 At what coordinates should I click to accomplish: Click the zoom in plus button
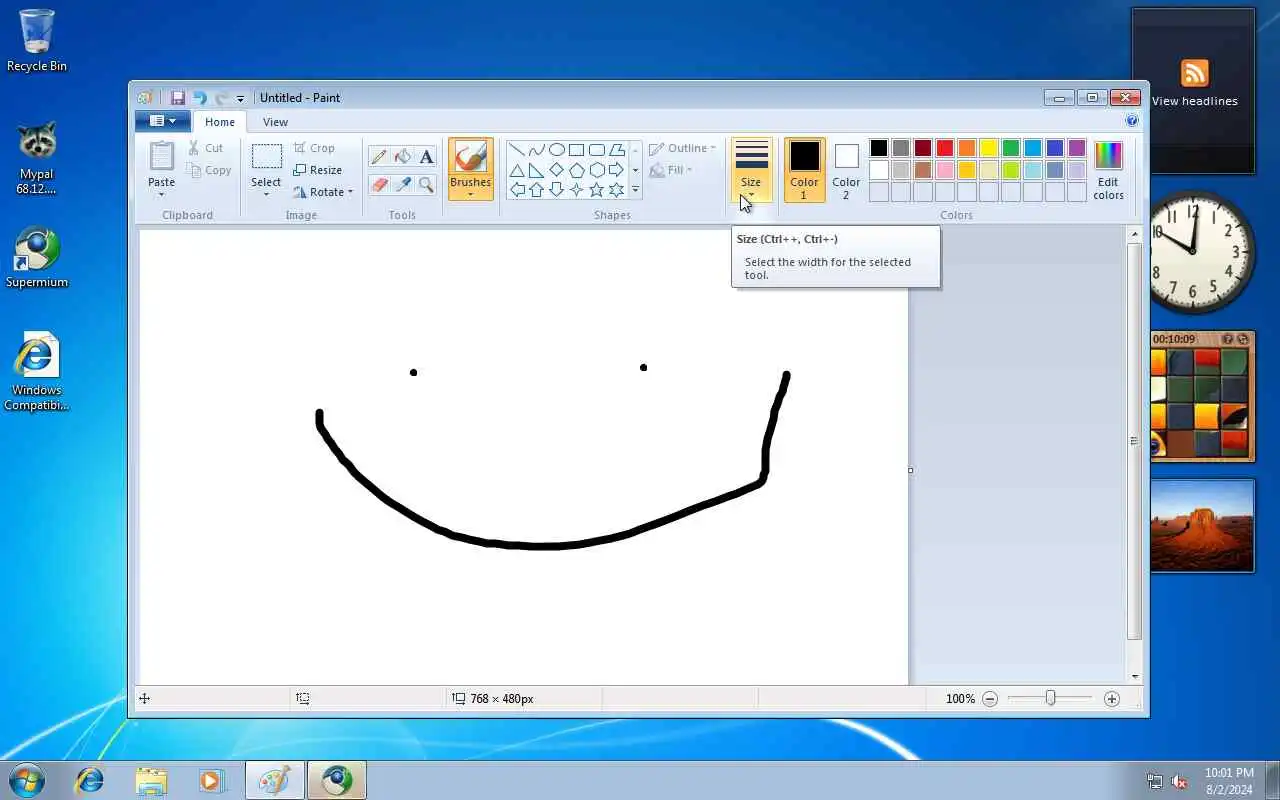click(1112, 699)
